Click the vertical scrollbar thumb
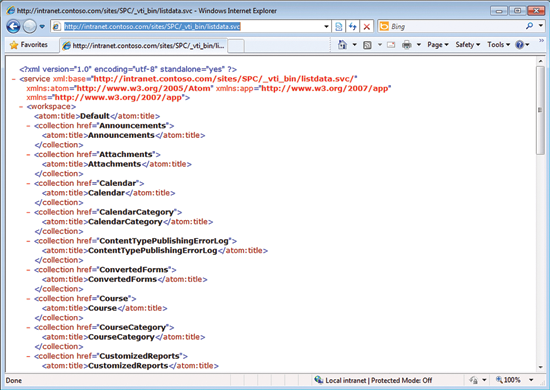The image size is (550, 390). coord(541,110)
